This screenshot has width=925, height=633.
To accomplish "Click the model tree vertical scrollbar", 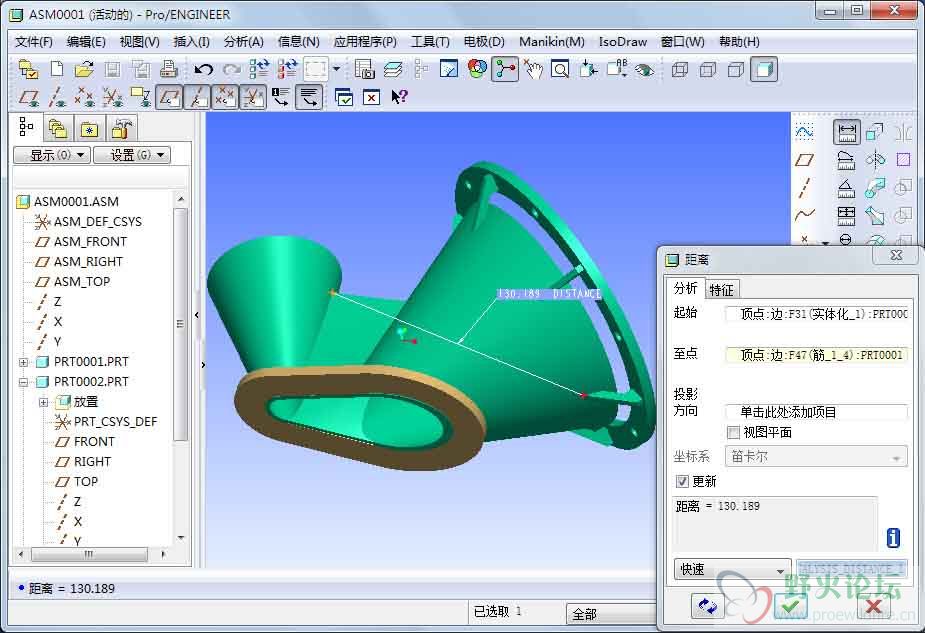I will (x=181, y=323).
